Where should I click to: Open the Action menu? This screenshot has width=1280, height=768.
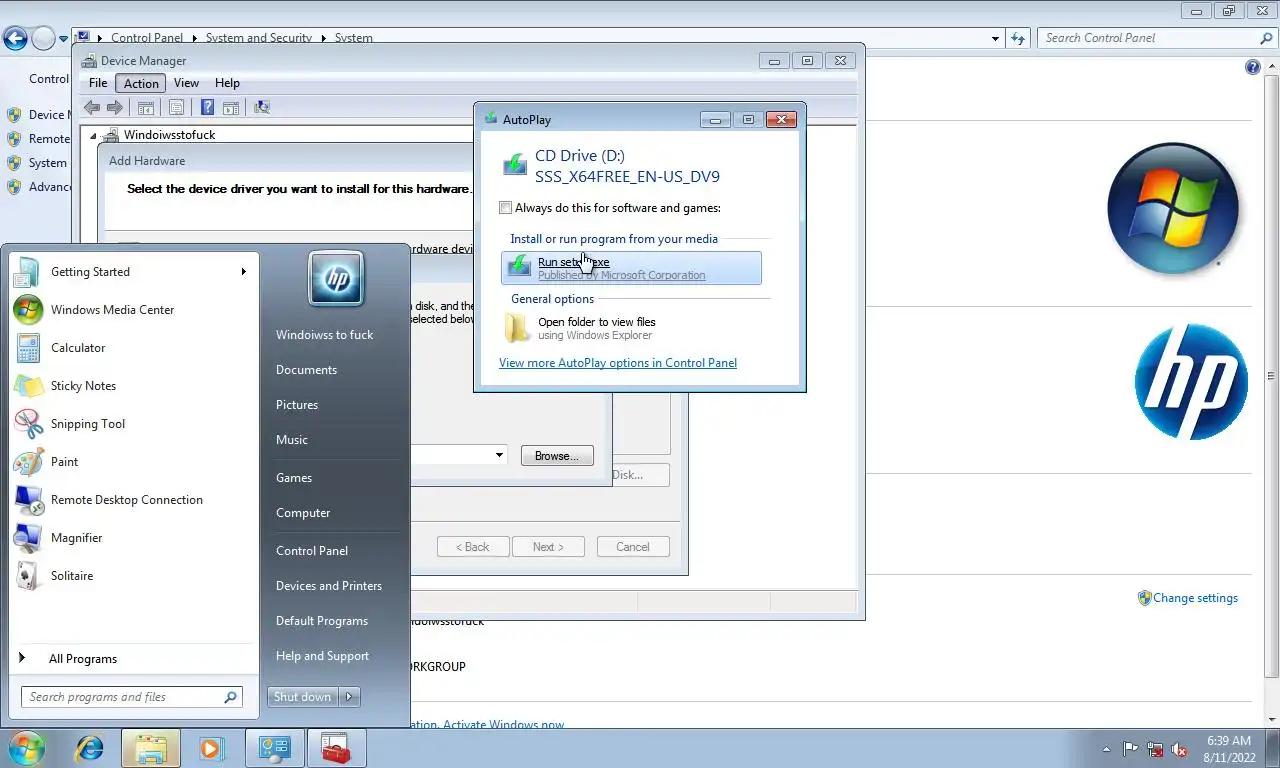tap(141, 83)
